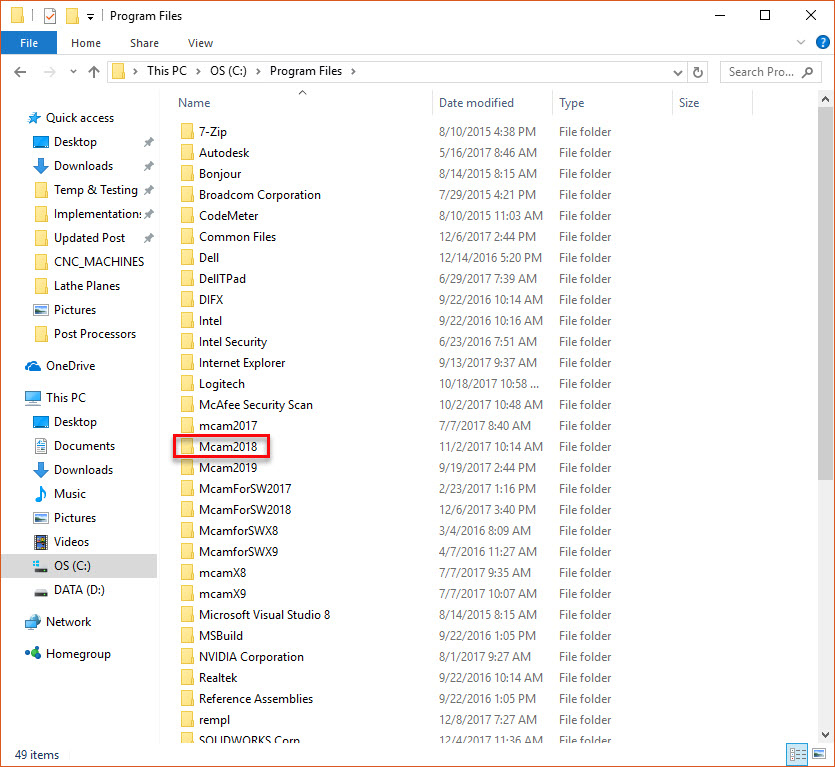Open Videos under This PC

[x=71, y=541]
